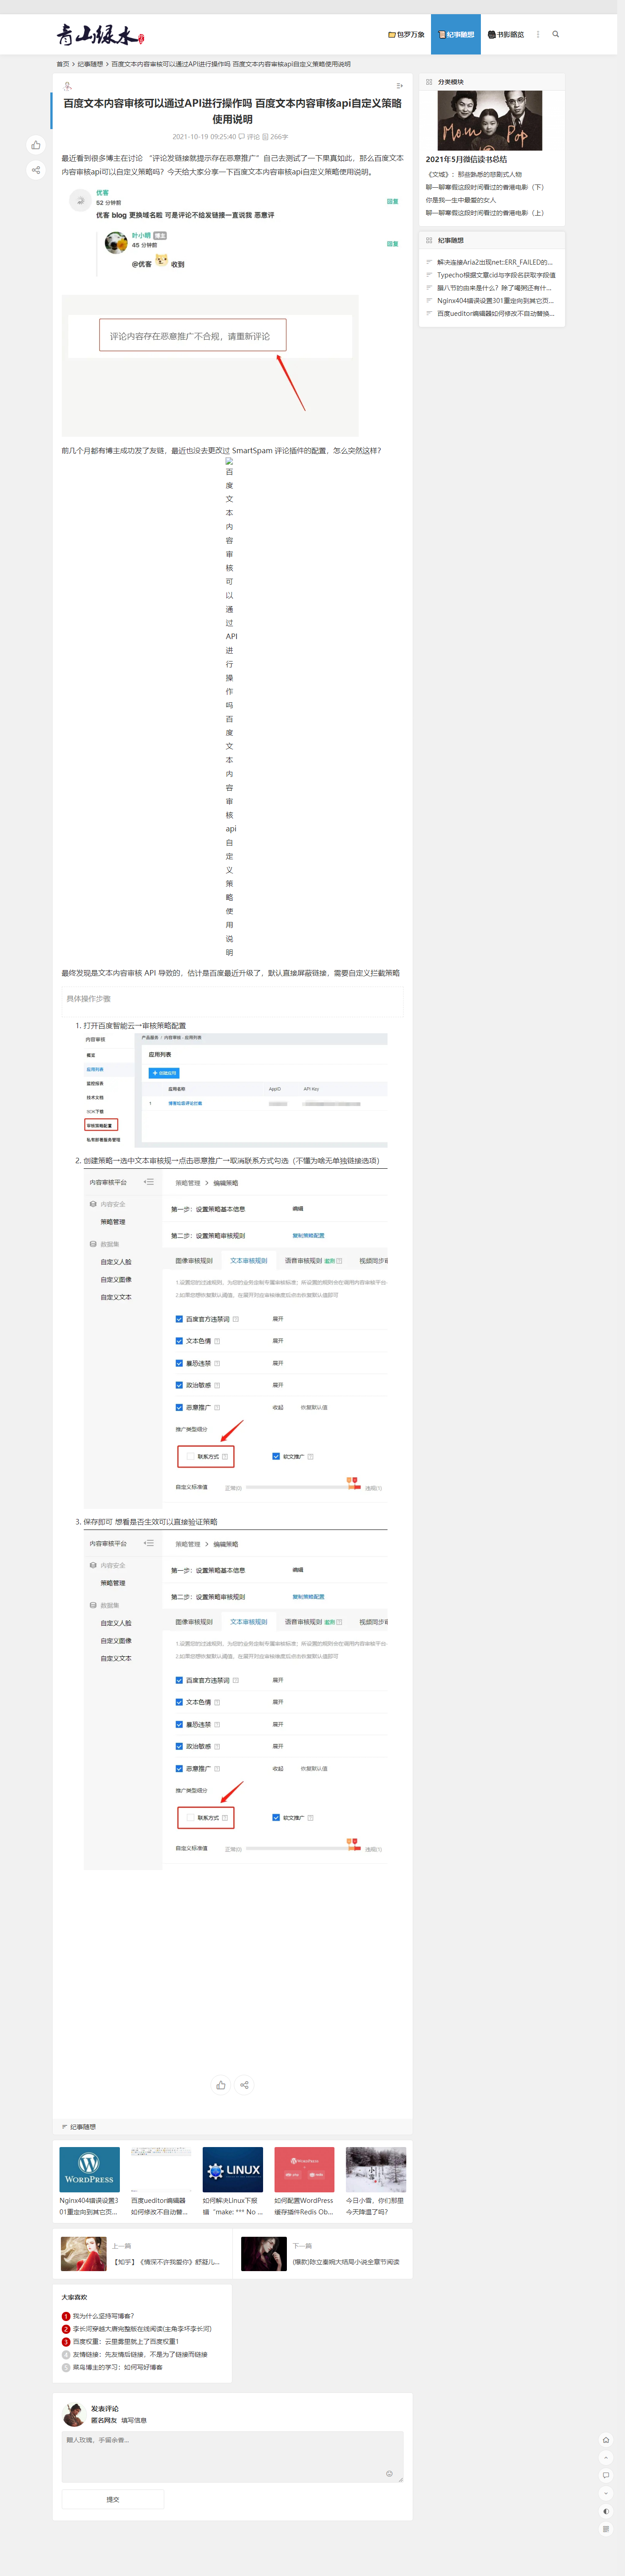Open 百度权重：云里雾里 popular post
Screen dimensions: 625x2576
(125, 2342)
